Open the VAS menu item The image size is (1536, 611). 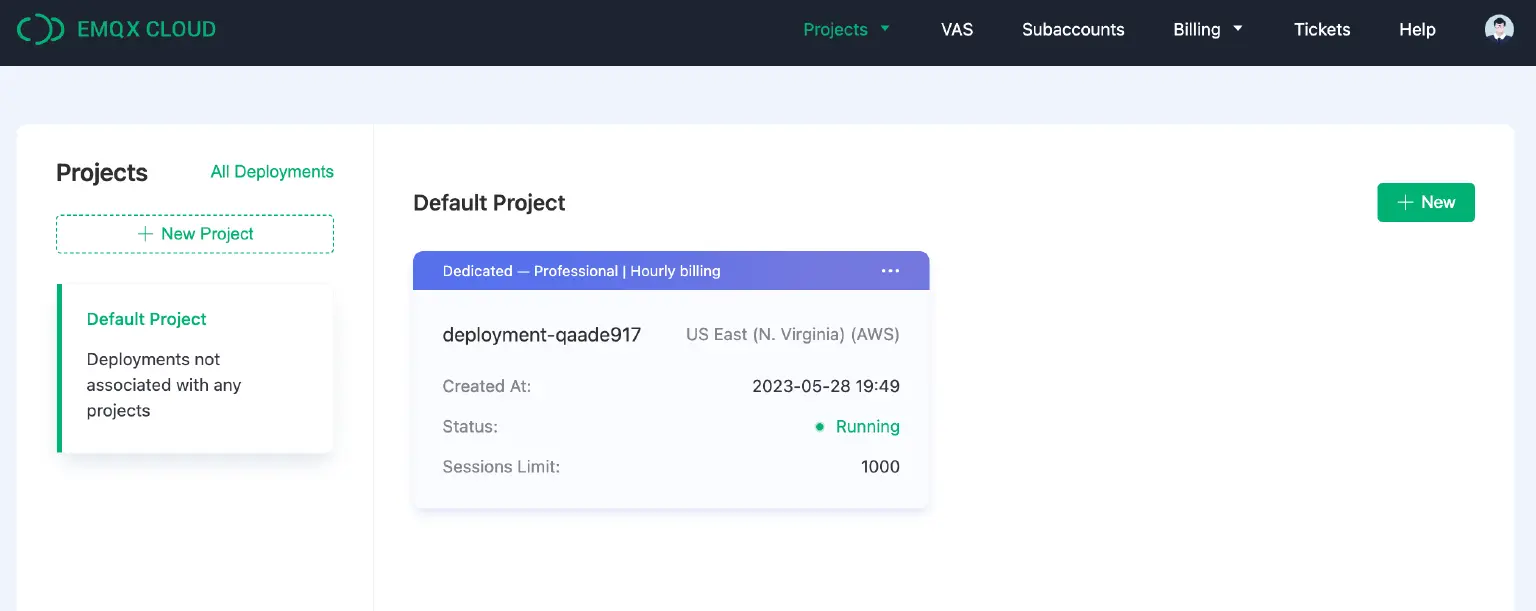coord(957,29)
